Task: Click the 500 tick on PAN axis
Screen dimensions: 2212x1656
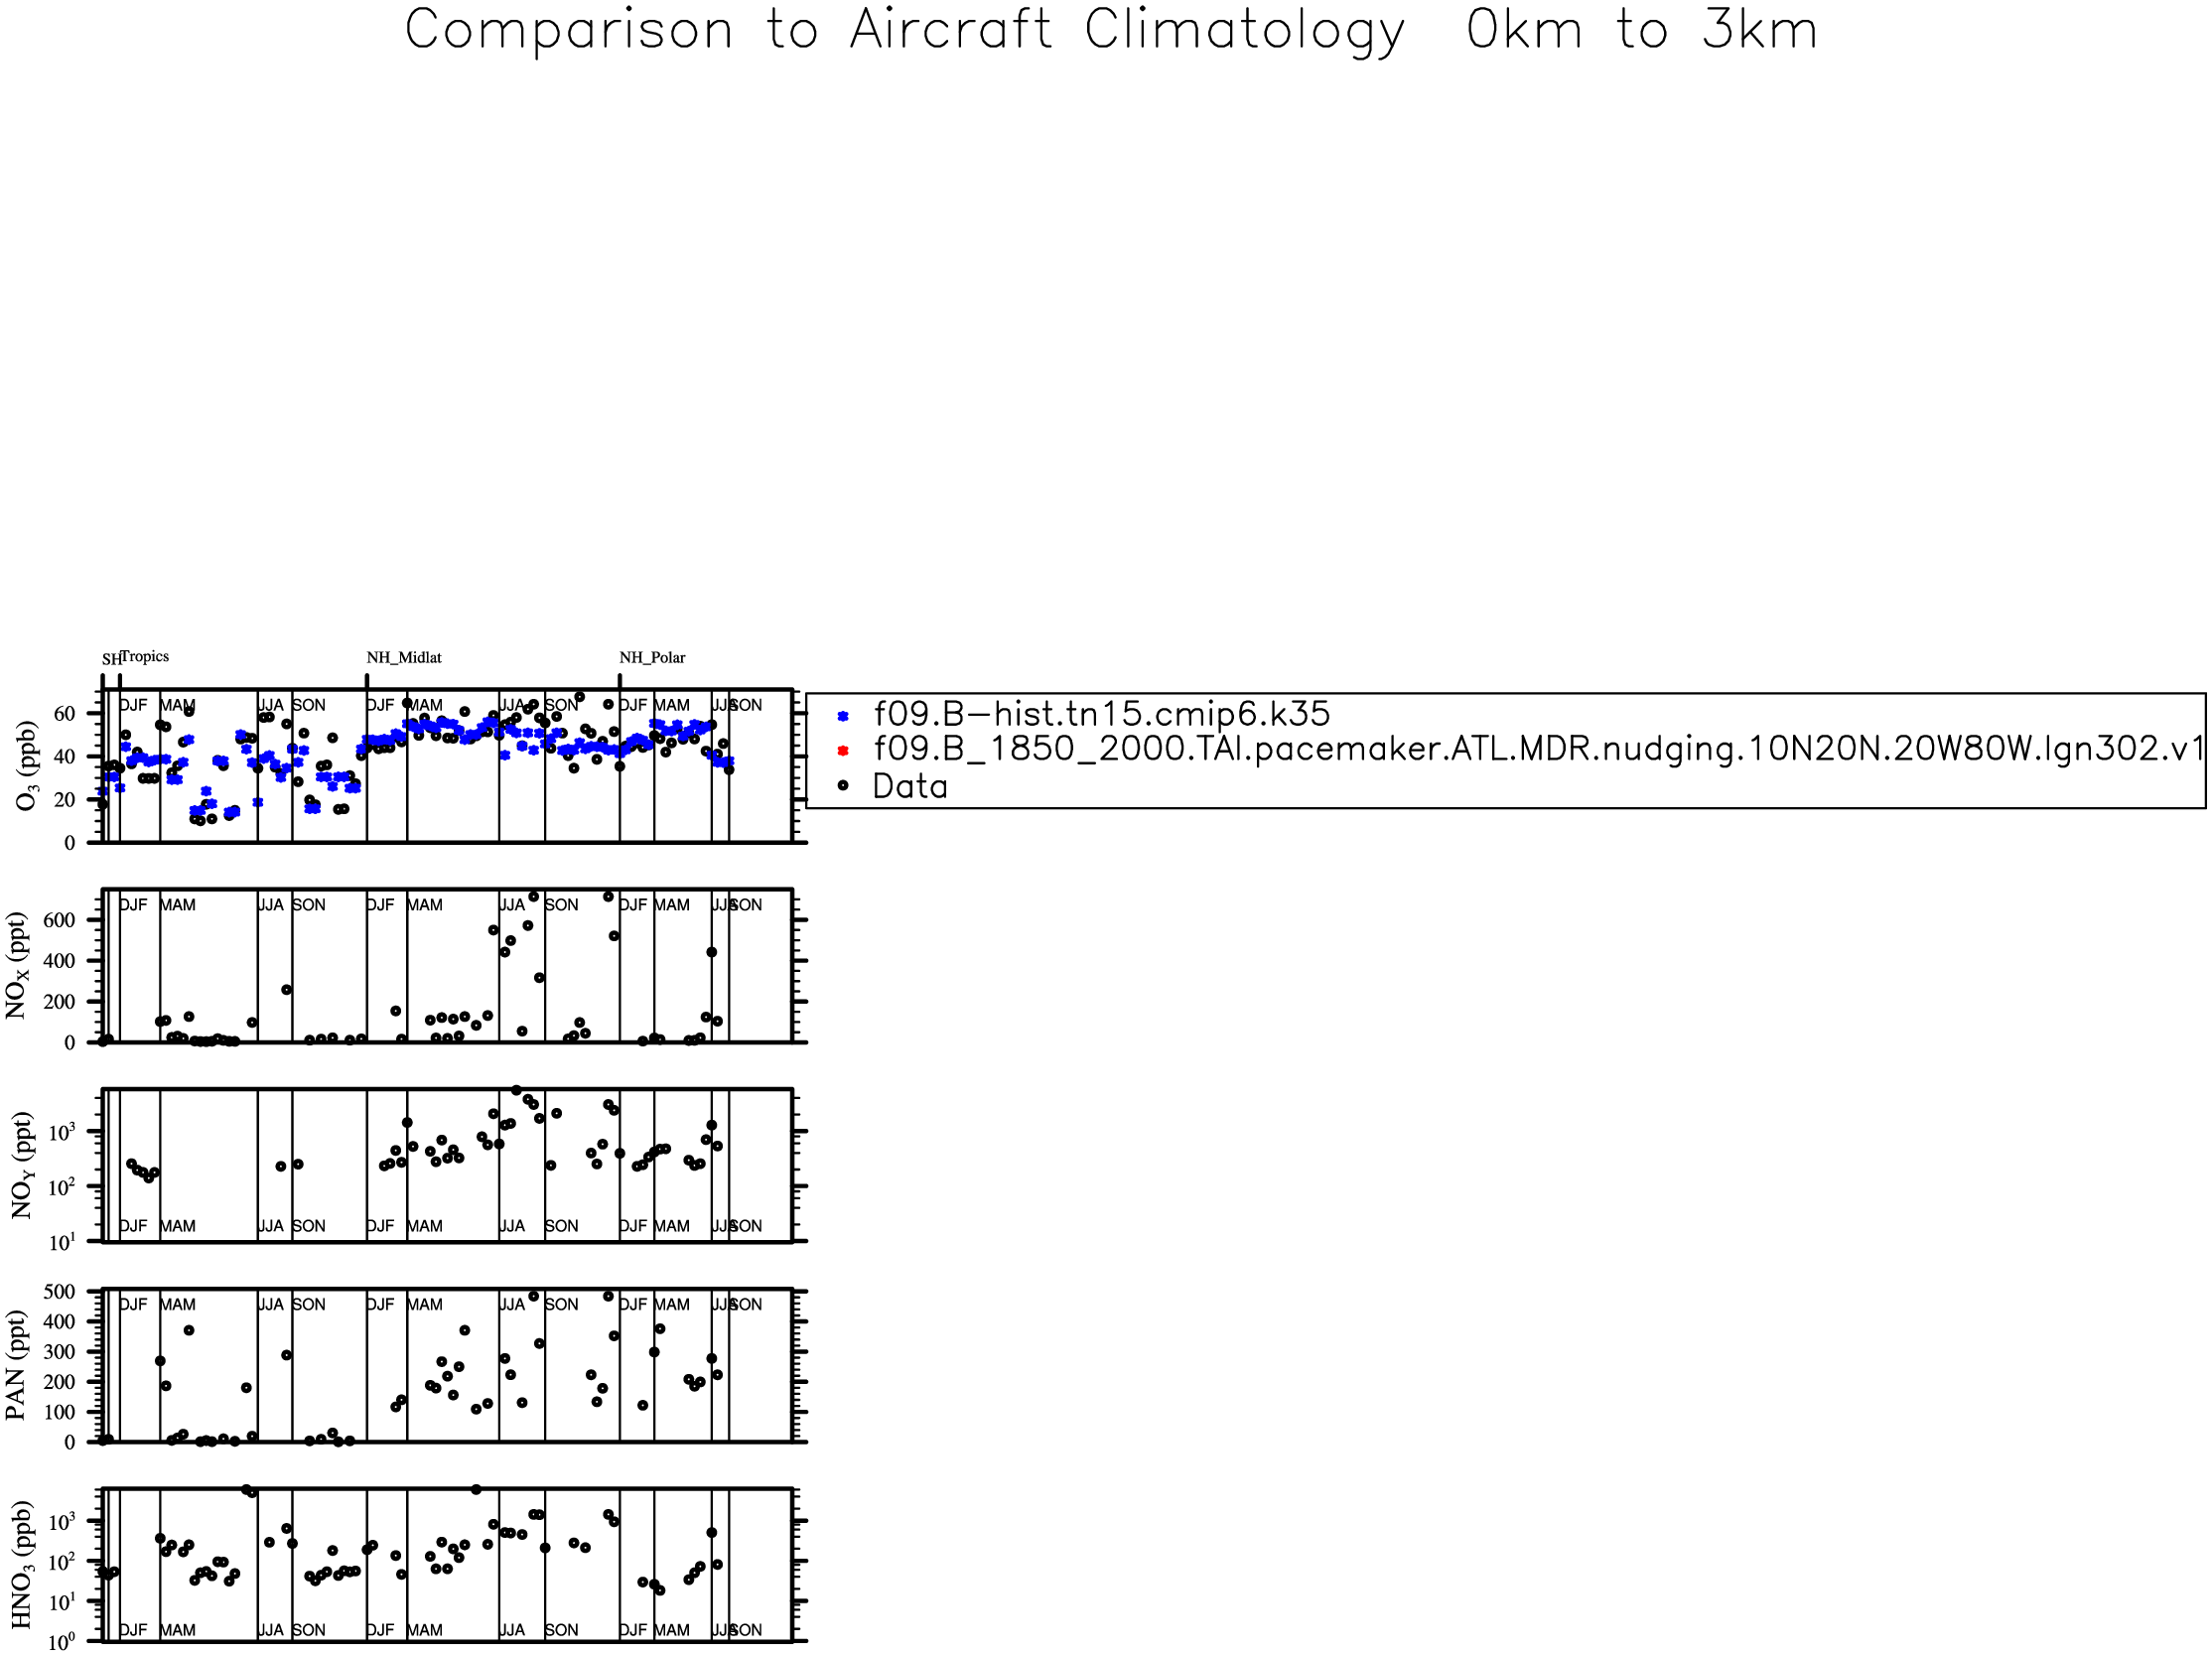Action: [x=58, y=1292]
